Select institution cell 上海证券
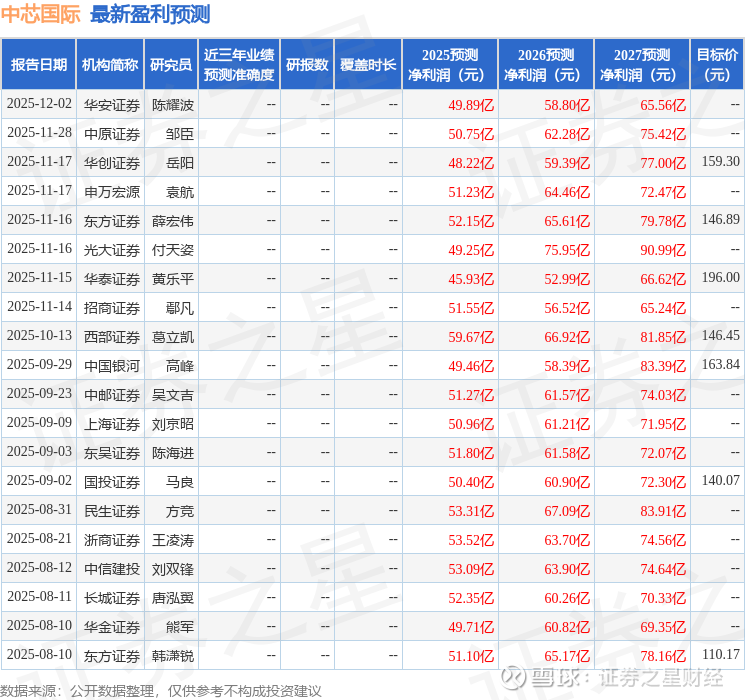This screenshot has height=700, width=745. (112, 424)
